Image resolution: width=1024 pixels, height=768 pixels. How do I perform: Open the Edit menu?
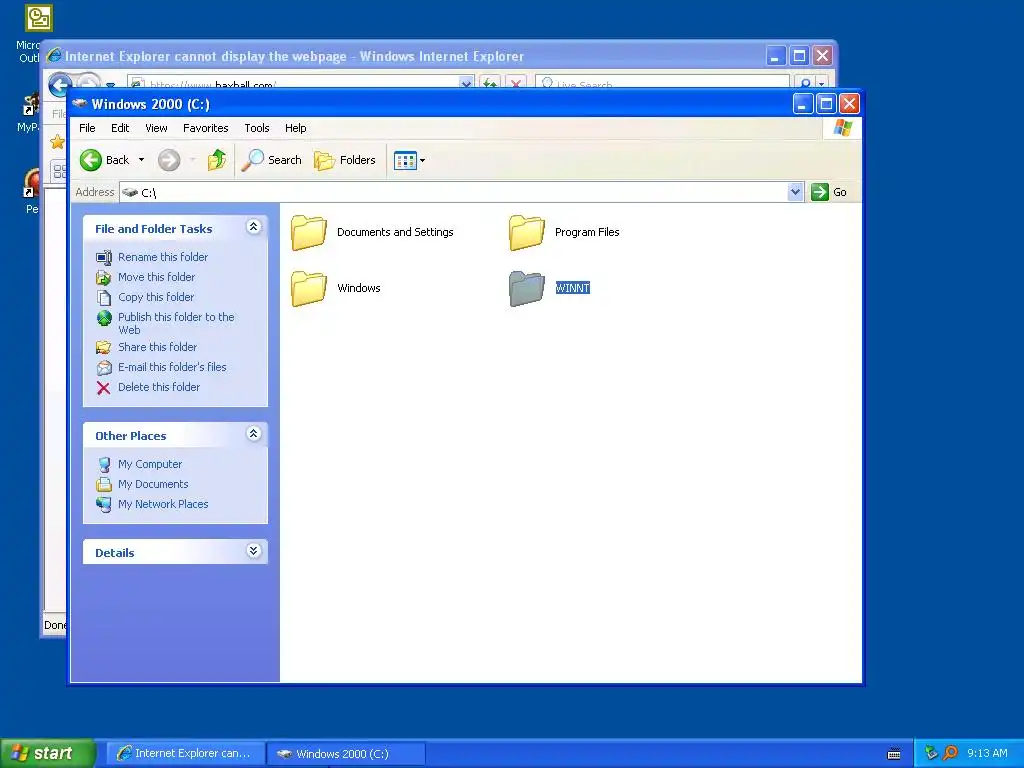click(120, 128)
